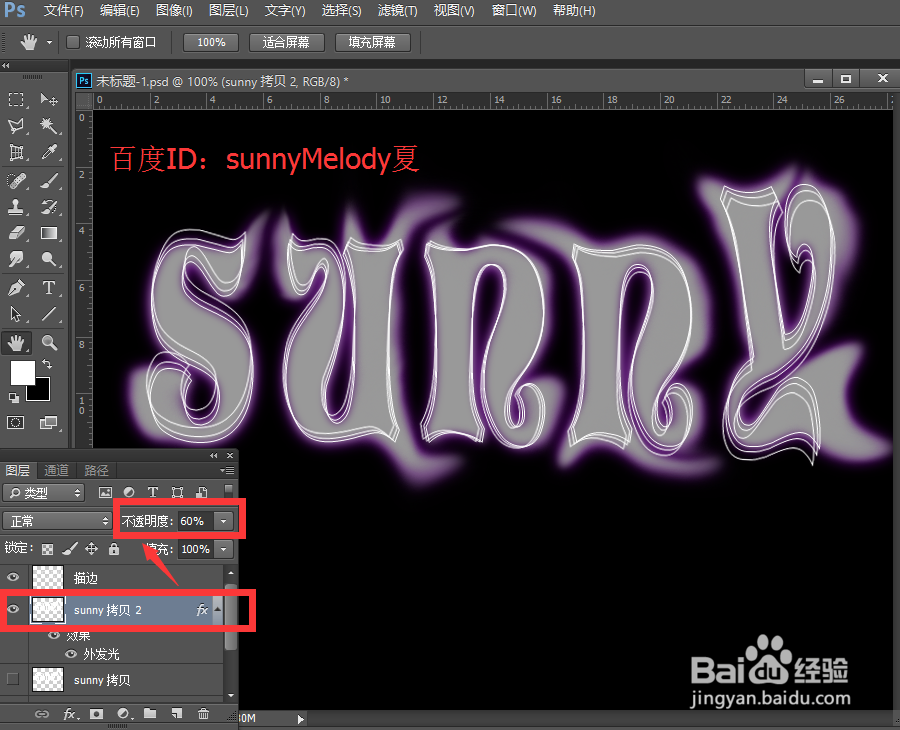The height and width of the screenshot is (730, 900).
Task: Open the 编辑(E) menu
Action: coord(119,10)
